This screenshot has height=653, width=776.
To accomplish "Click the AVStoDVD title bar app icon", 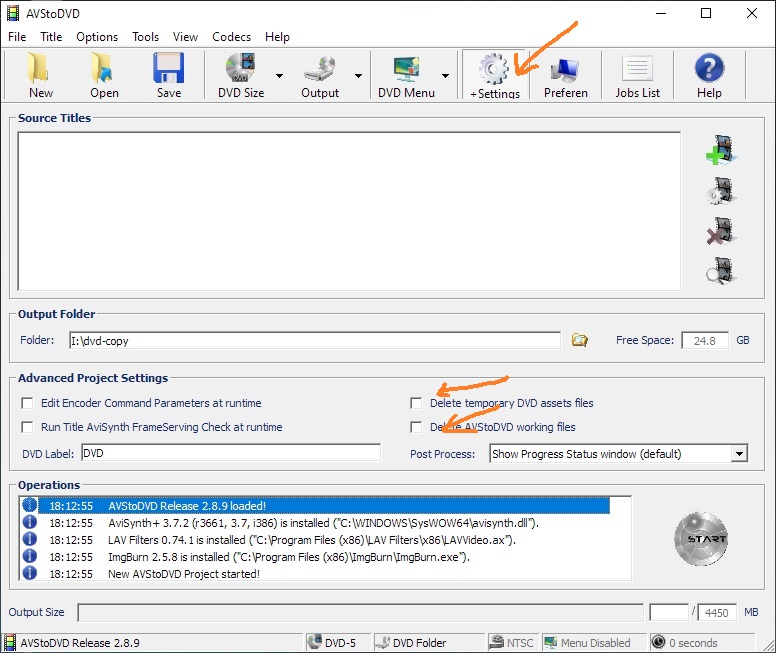I will point(13,13).
